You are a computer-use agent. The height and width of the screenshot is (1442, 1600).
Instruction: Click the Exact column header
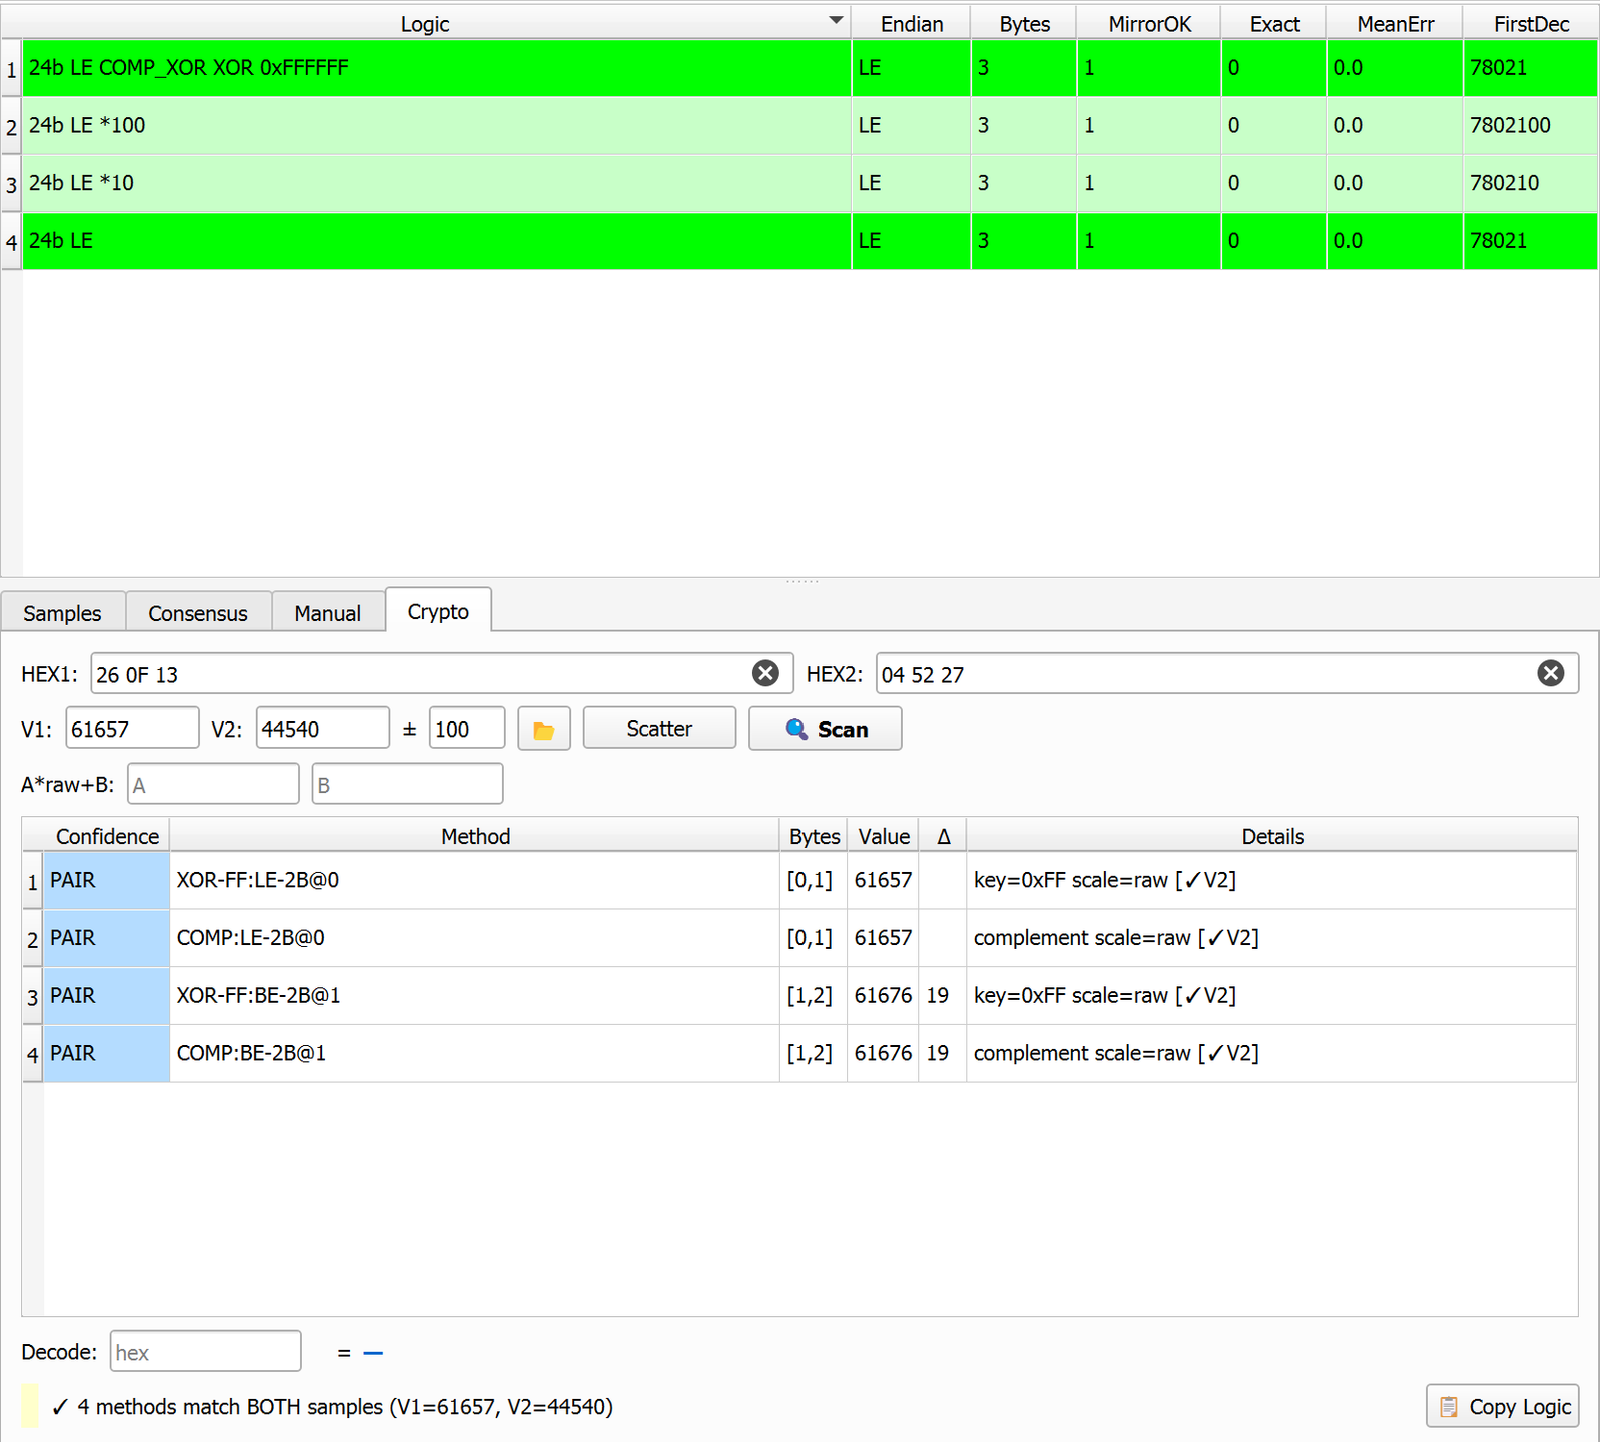pos(1274,24)
